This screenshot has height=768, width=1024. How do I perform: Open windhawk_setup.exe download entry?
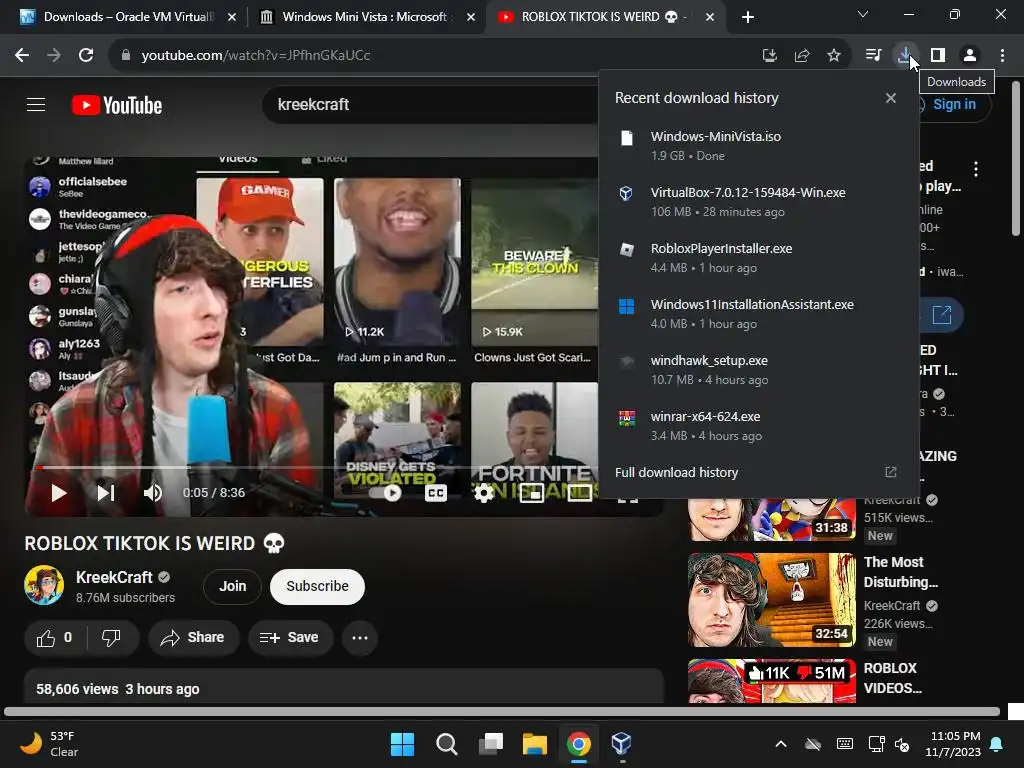(x=759, y=370)
